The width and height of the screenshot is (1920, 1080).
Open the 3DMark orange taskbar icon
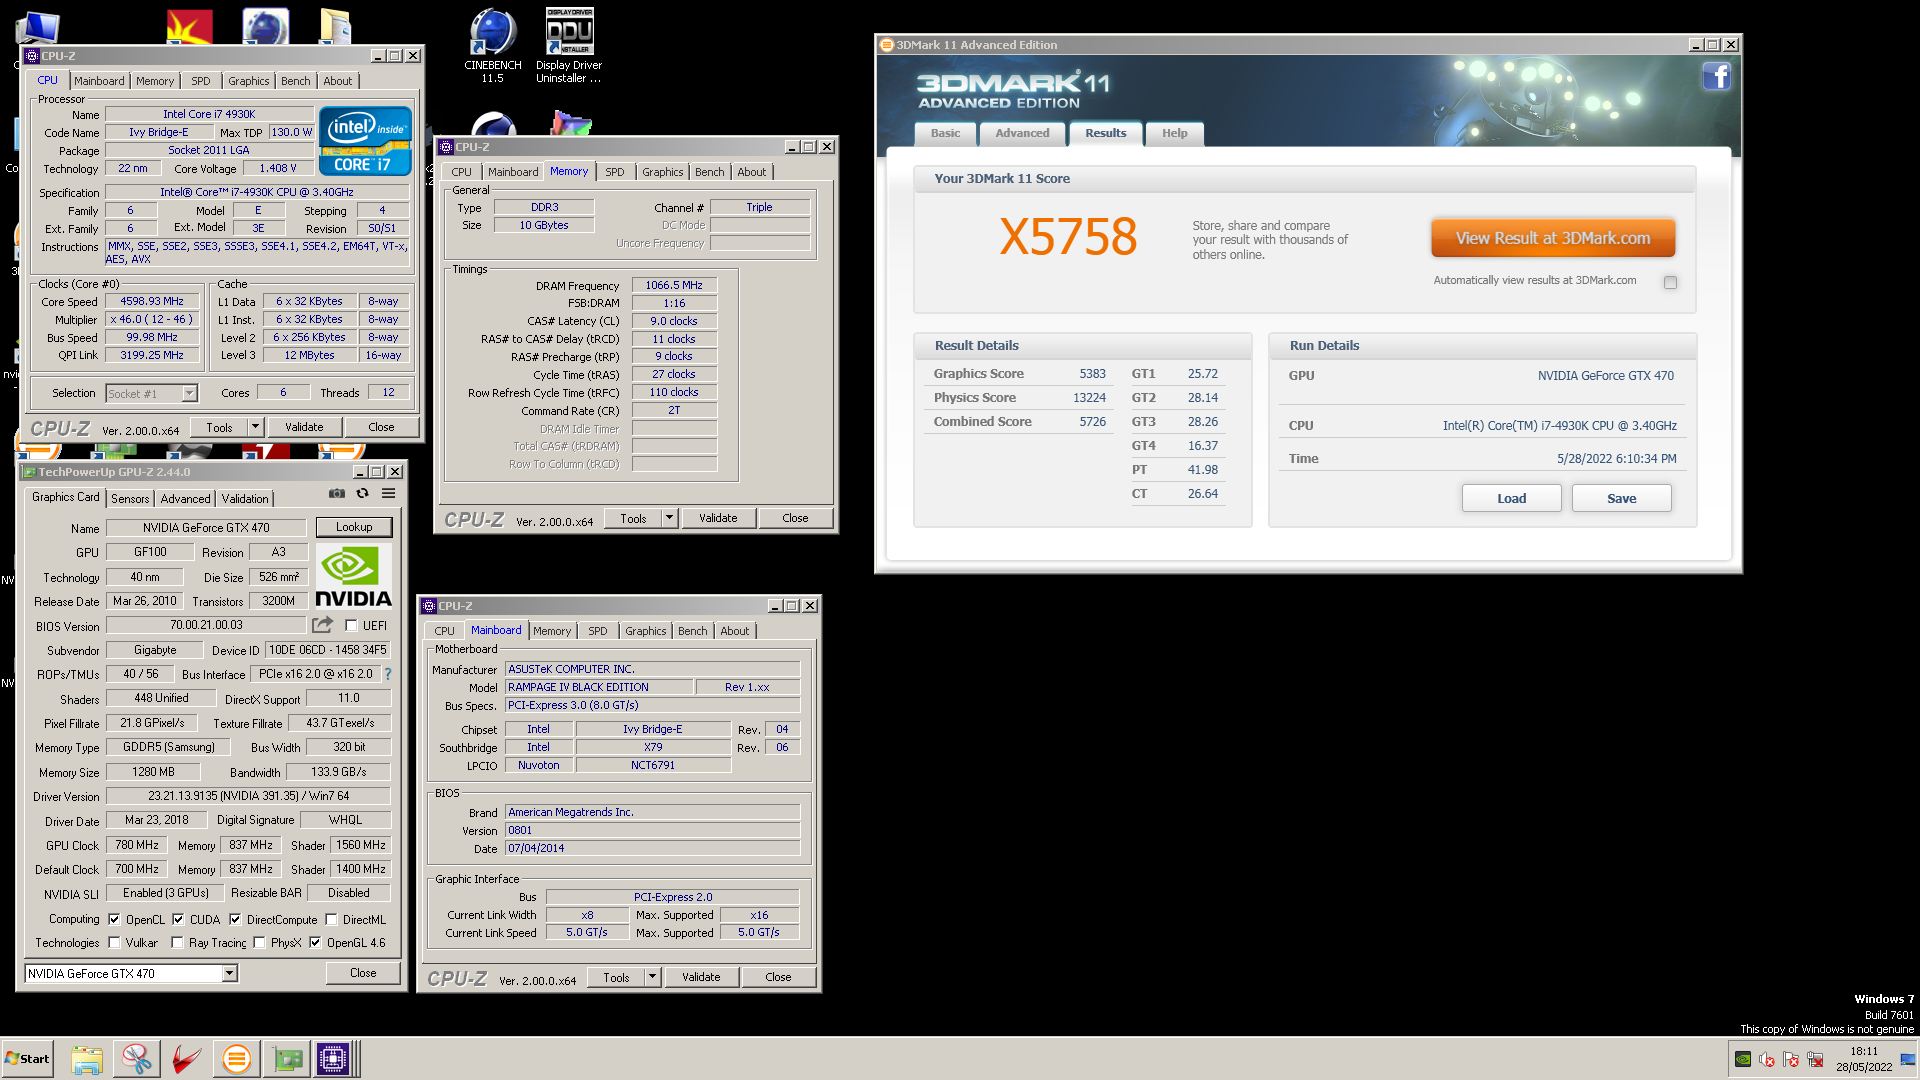click(x=237, y=1059)
